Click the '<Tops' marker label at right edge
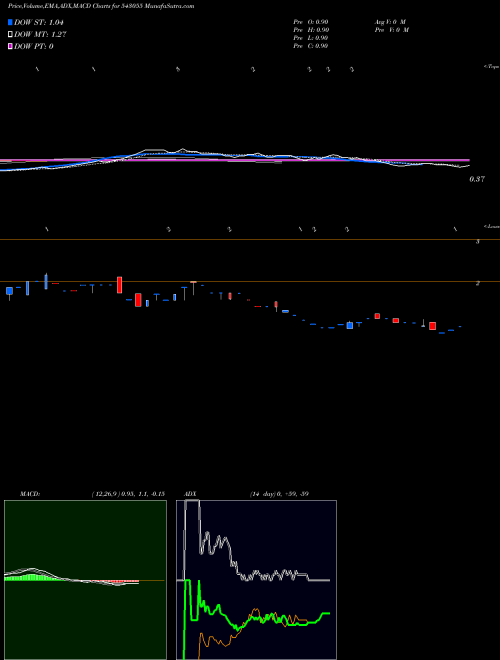The width and height of the screenshot is (500, 660). [x=492, y=67]
